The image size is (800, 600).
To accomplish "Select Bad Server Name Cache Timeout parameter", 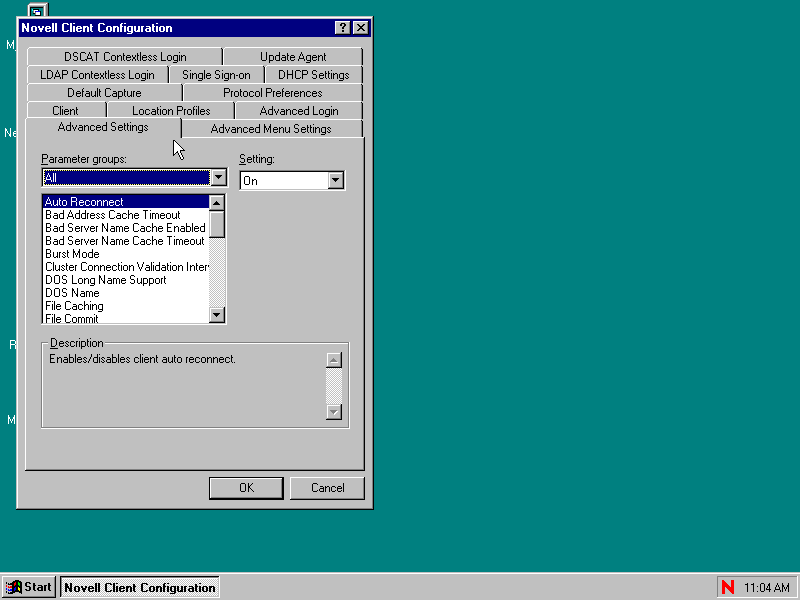I will (x=126, y=241).
